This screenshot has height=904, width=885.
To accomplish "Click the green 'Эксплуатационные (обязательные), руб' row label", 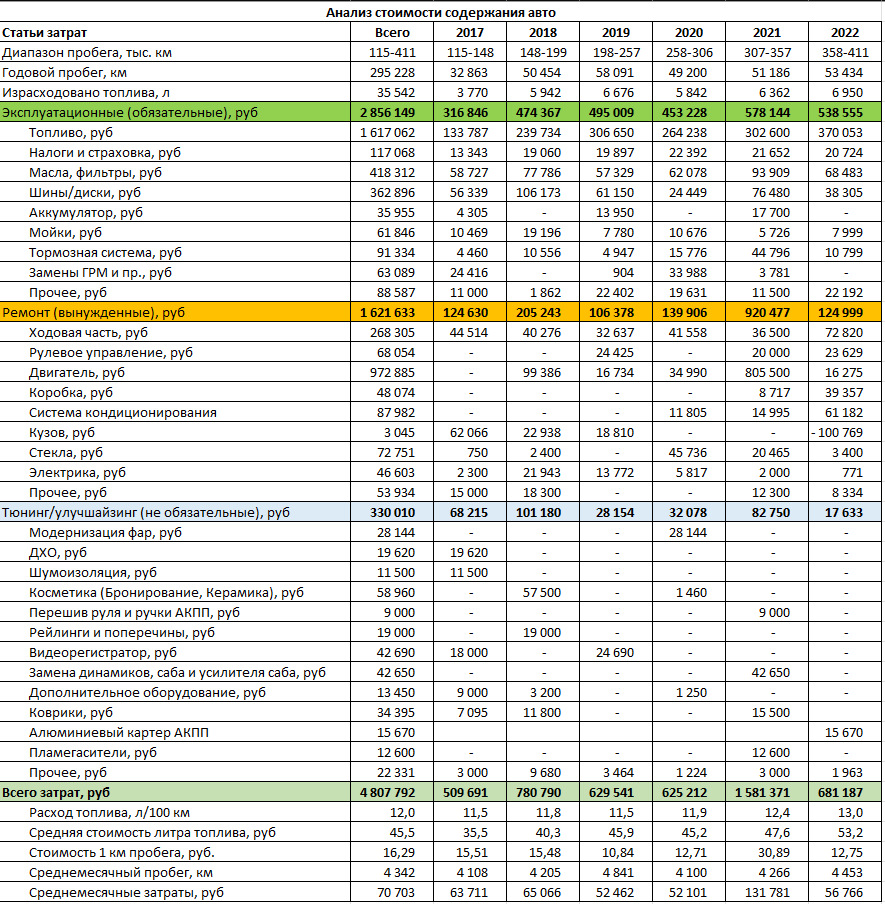I will pyautogui.click(x=130, y=112).
